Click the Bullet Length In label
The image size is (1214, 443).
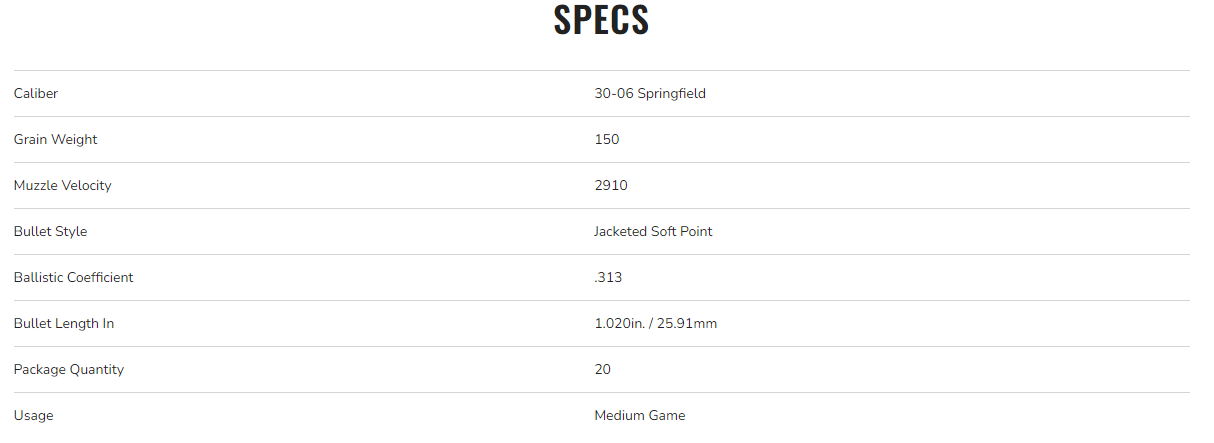point(64,323)
